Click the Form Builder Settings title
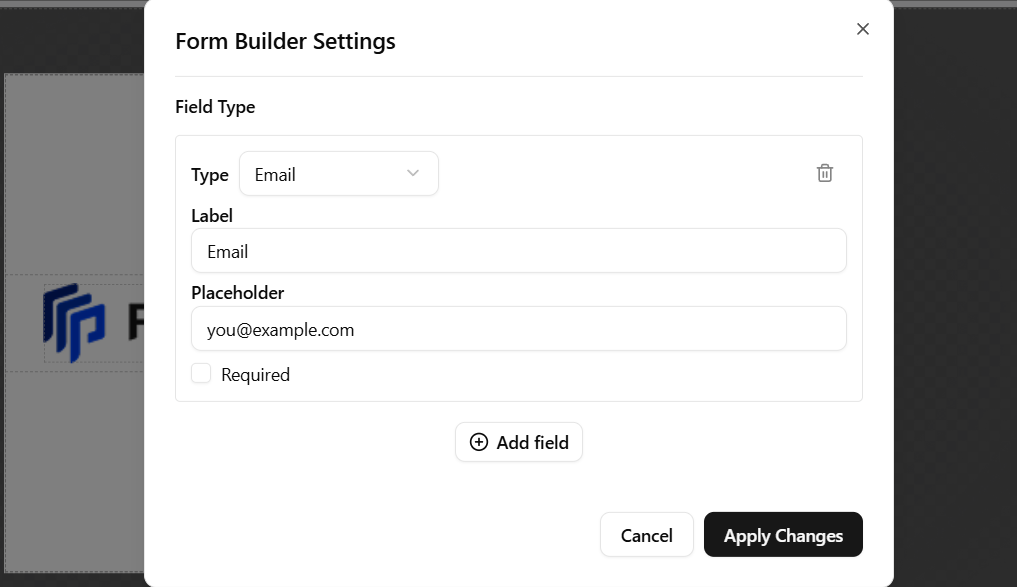1017x587 pixels. [285, 42]
